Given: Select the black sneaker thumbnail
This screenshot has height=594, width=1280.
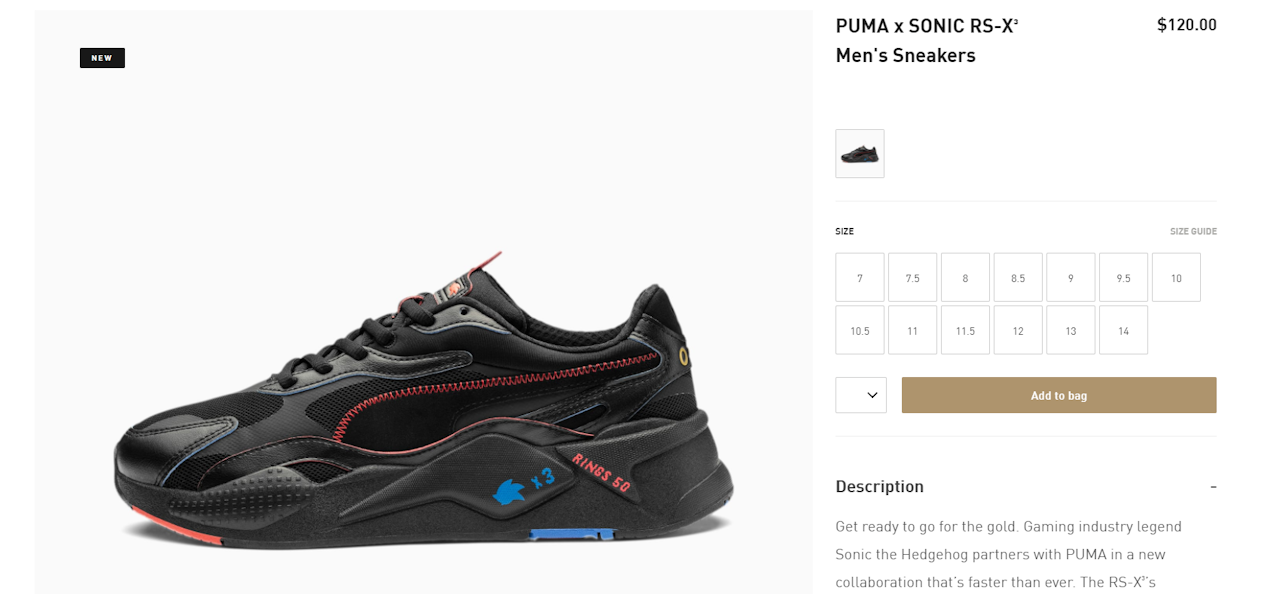Looking at the screenshot, I should click(860, 153).
